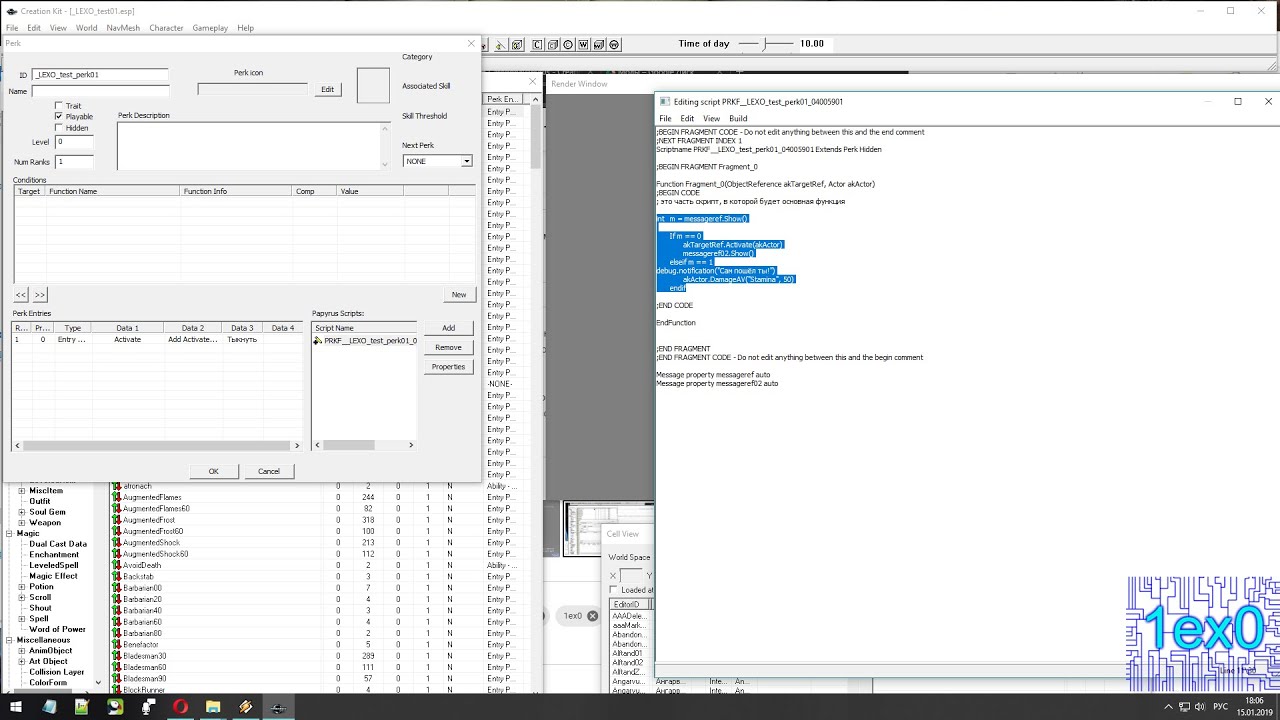Open the Windows Start menu
This screenshot has width=1280, height=720.
(17, 706)
